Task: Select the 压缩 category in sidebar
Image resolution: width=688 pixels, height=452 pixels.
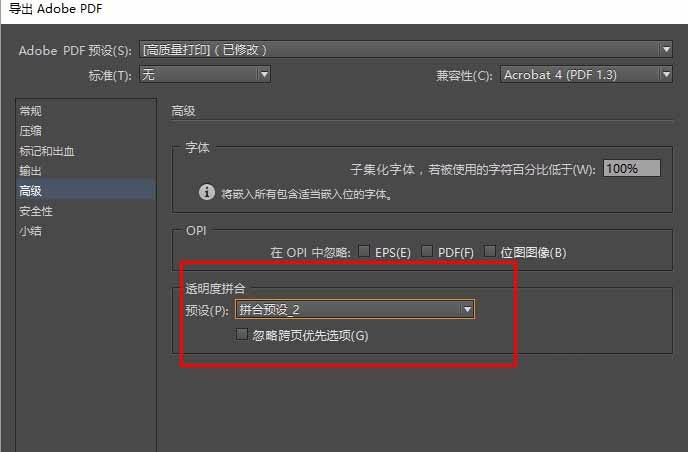Action: [x=86, y=131]
